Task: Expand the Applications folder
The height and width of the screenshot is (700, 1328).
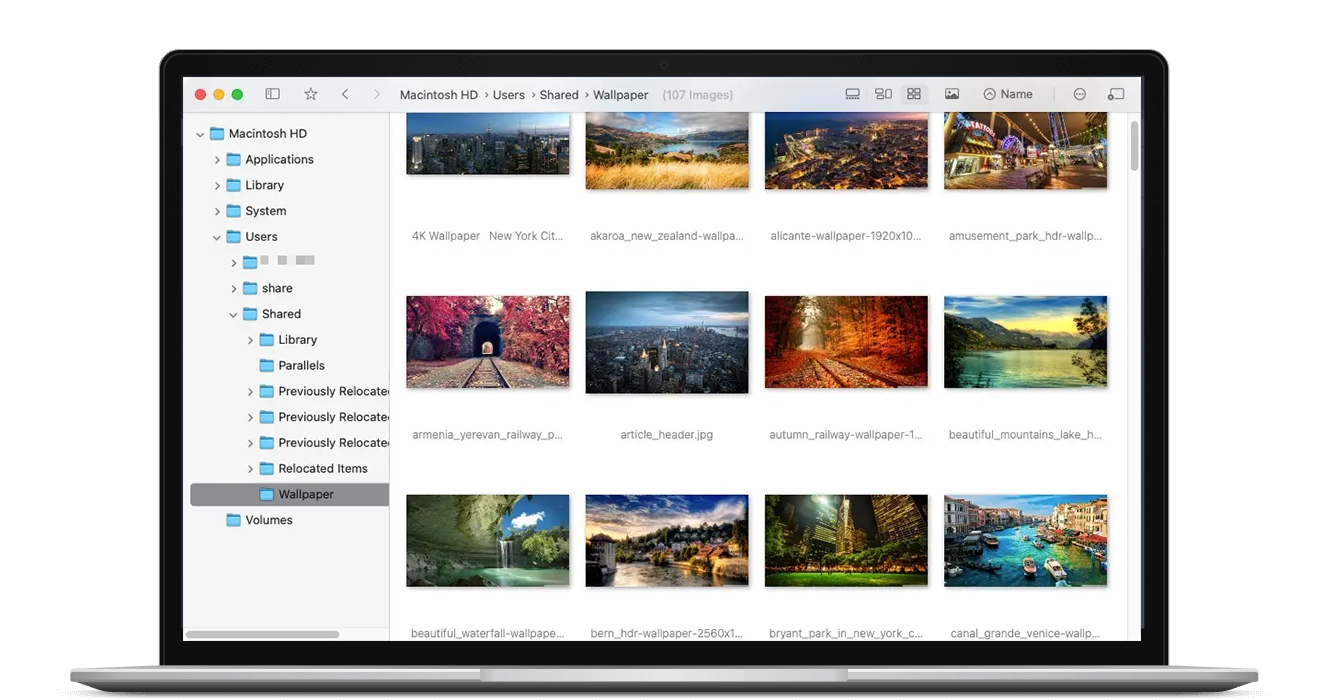Action: point(217,159)
